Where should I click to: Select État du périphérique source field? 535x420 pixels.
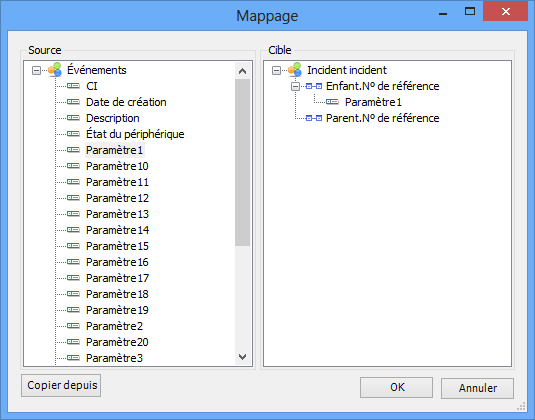[x=135, y=134]
